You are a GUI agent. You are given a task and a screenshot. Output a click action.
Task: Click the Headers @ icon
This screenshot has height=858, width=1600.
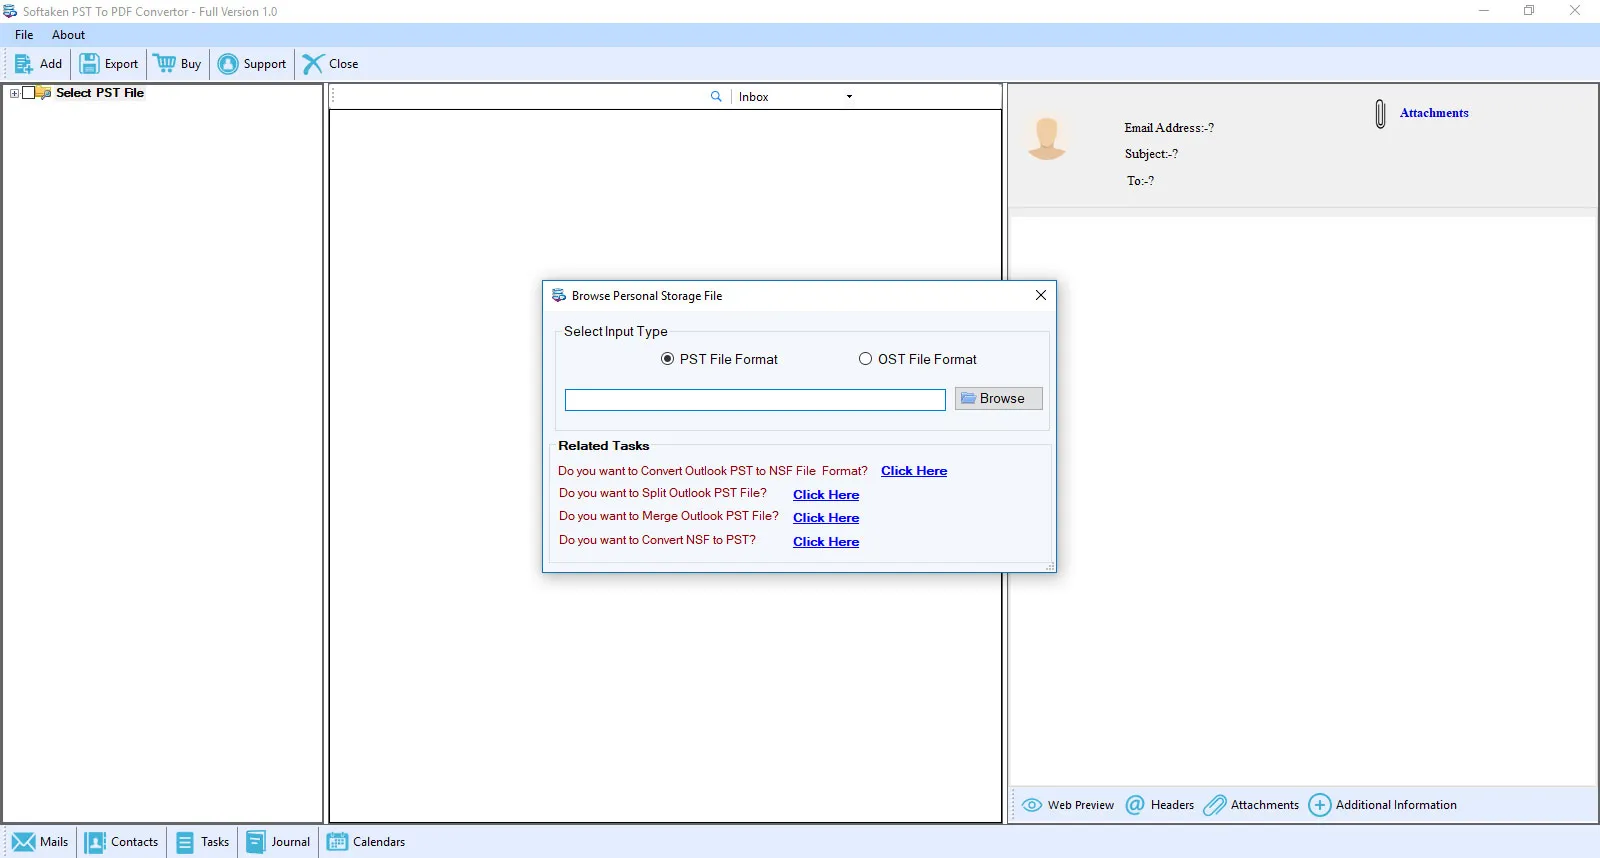pyautogui.click(x=1135, y=805)
